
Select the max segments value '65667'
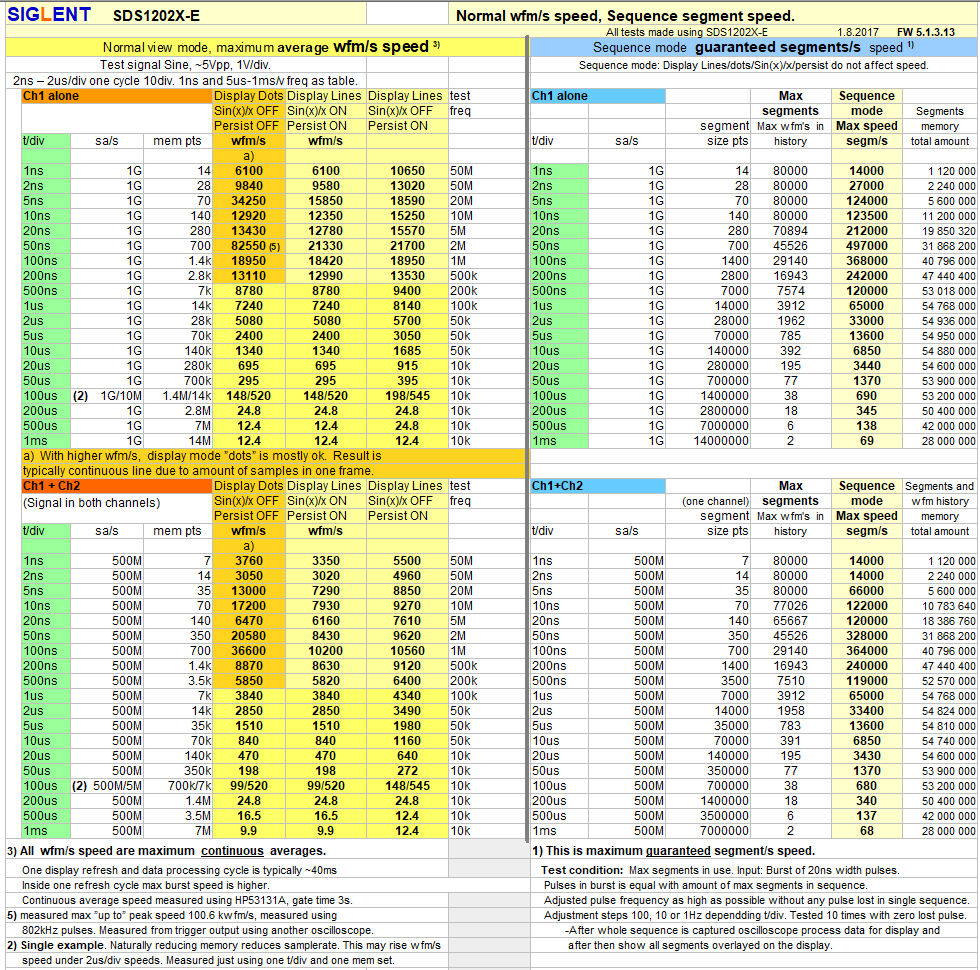[790, 621]
